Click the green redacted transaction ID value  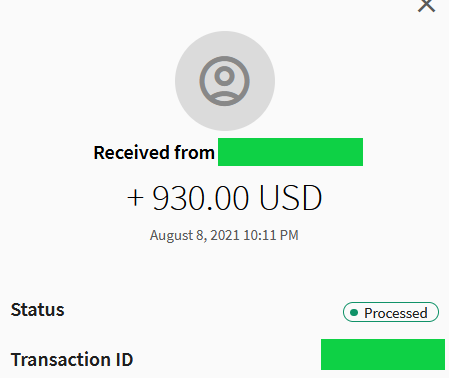[x=383, y=354]
